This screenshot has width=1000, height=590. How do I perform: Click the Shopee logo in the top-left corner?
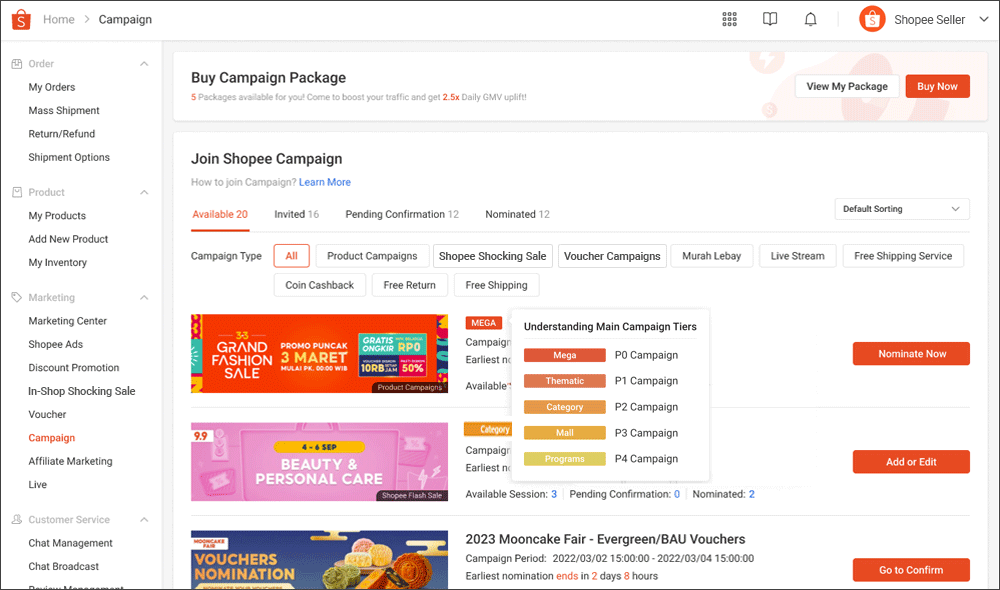click(20, 19)
